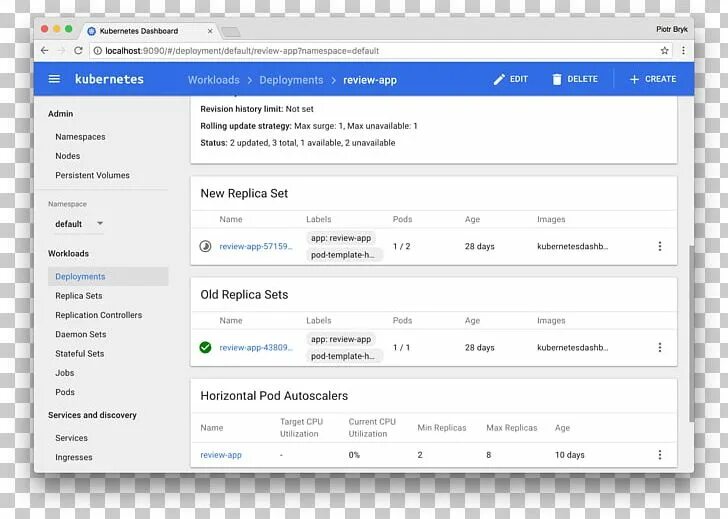Click Rolling update strategy text

(x=309, y=126)
